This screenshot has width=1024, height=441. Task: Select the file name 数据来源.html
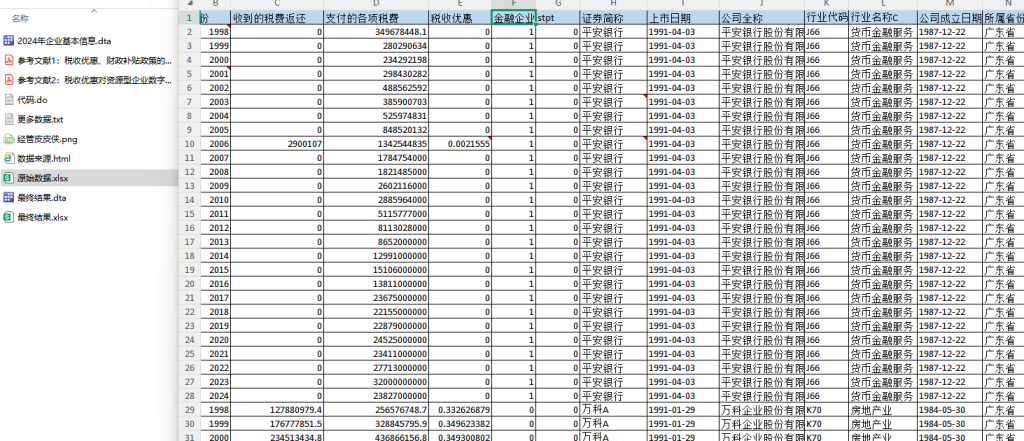click(x=44, y=158)
